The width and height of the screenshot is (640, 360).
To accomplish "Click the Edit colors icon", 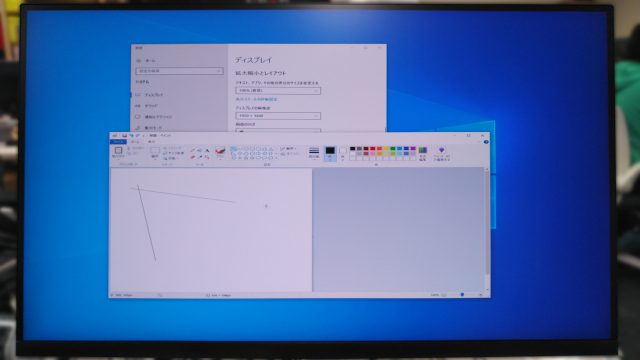I will pos(423,153).
